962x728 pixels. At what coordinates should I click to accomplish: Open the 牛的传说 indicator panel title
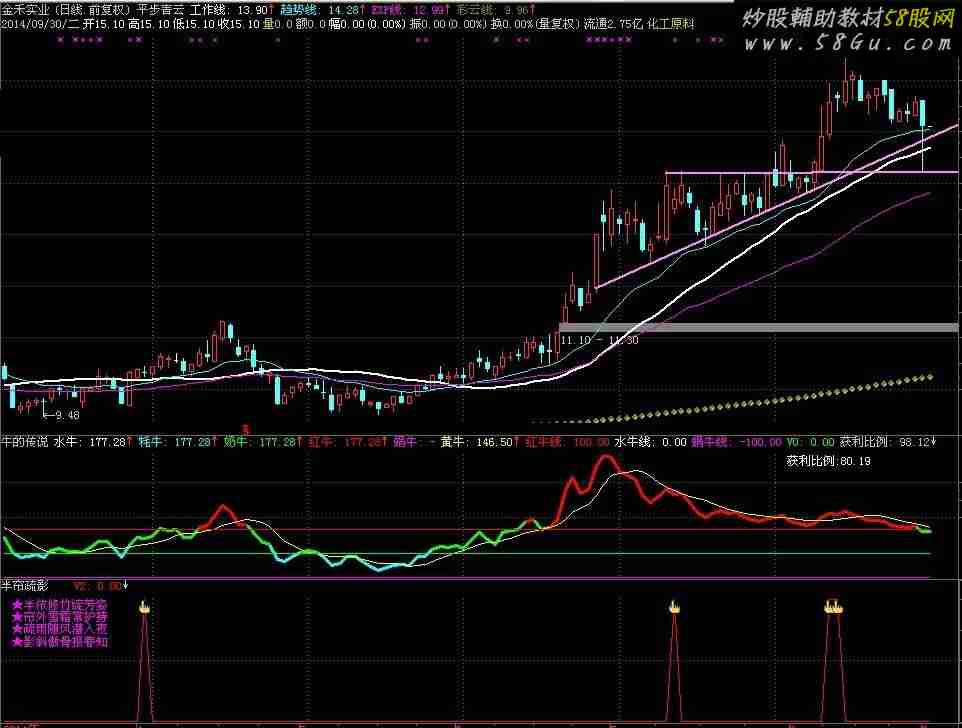coord(24,441)
